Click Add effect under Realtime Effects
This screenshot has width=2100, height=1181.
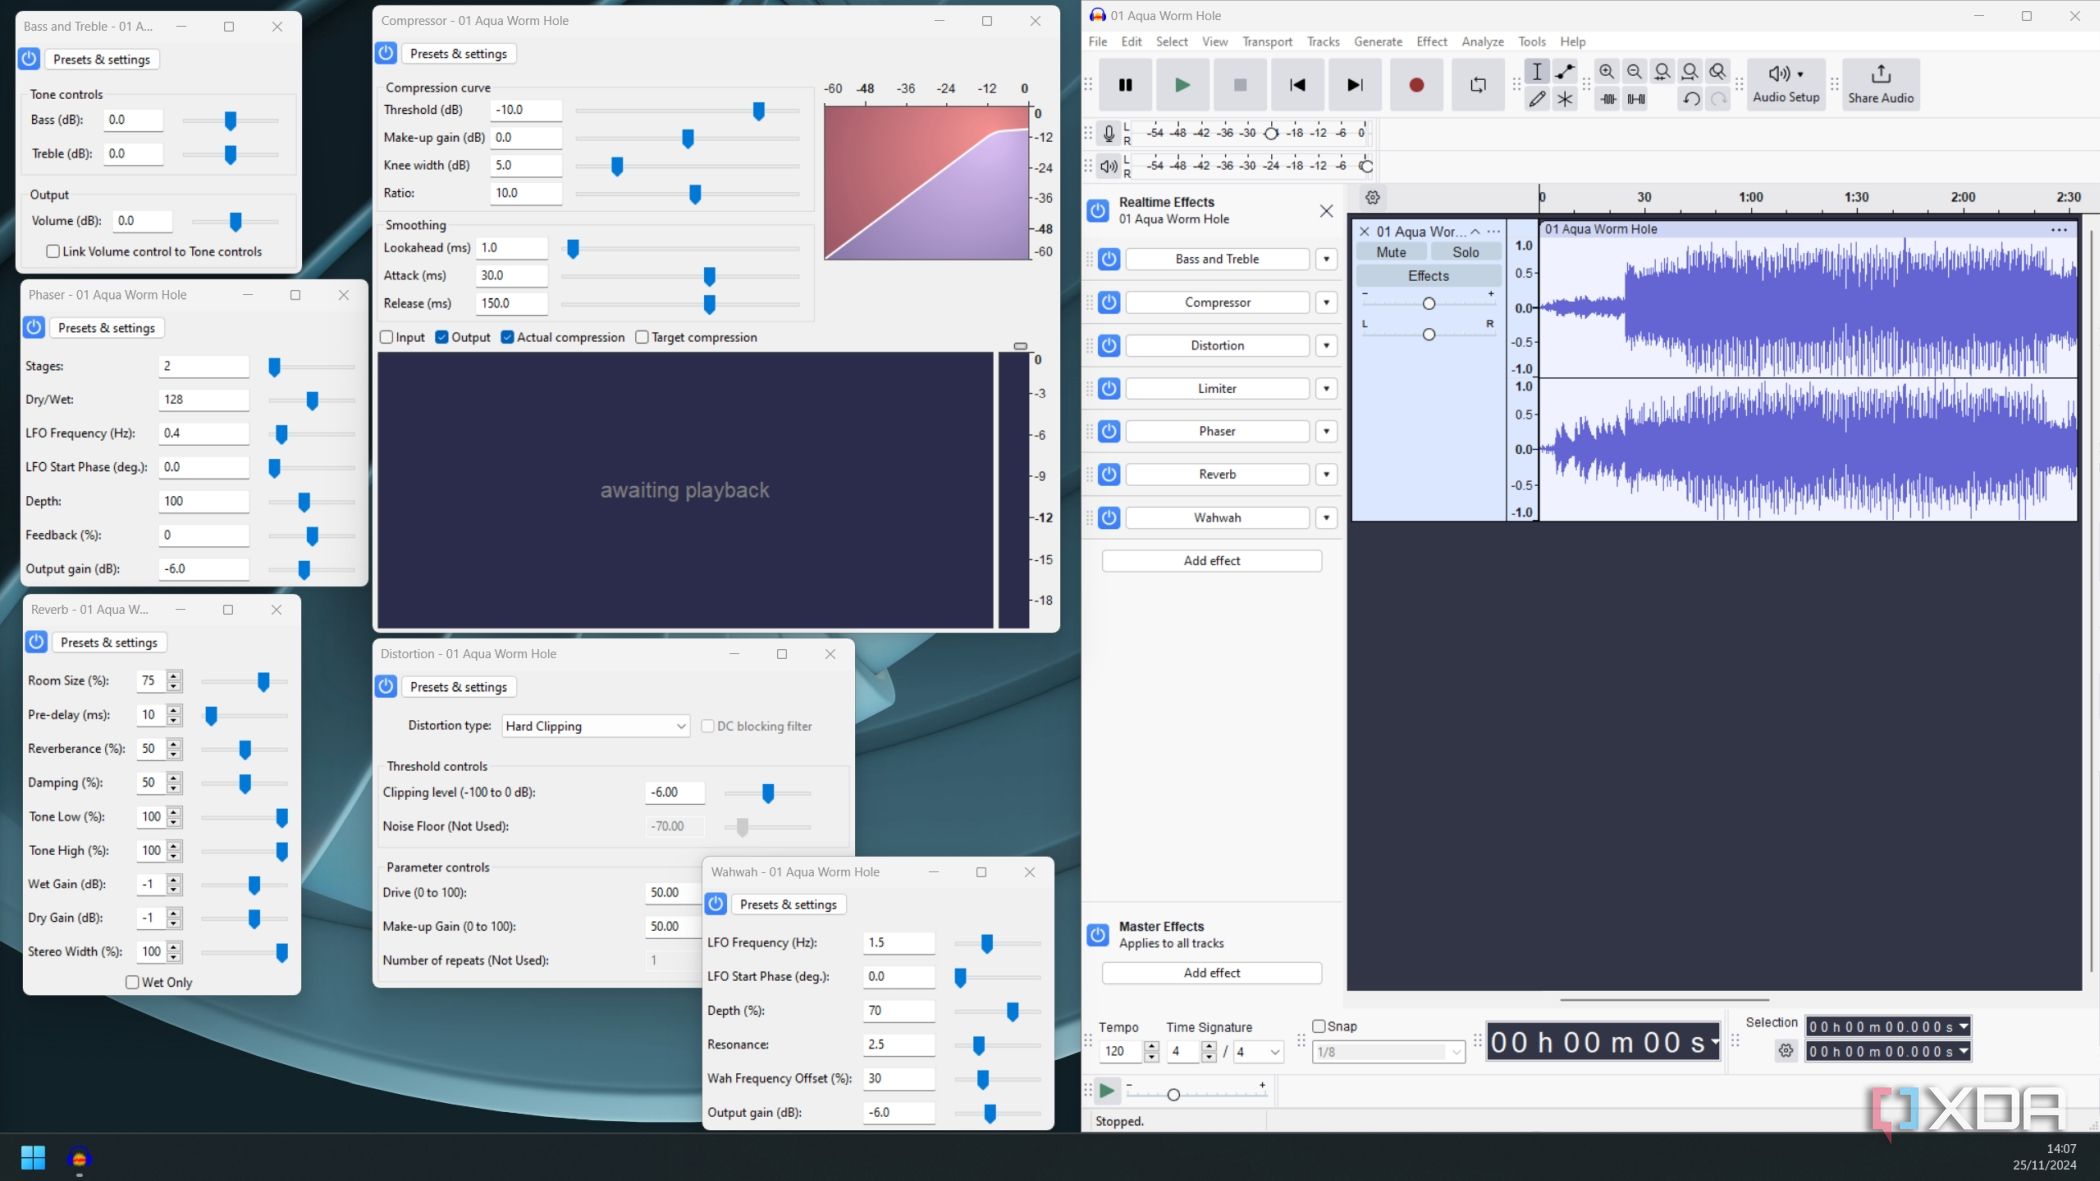pyautogui.click(x=1211, y=561)
